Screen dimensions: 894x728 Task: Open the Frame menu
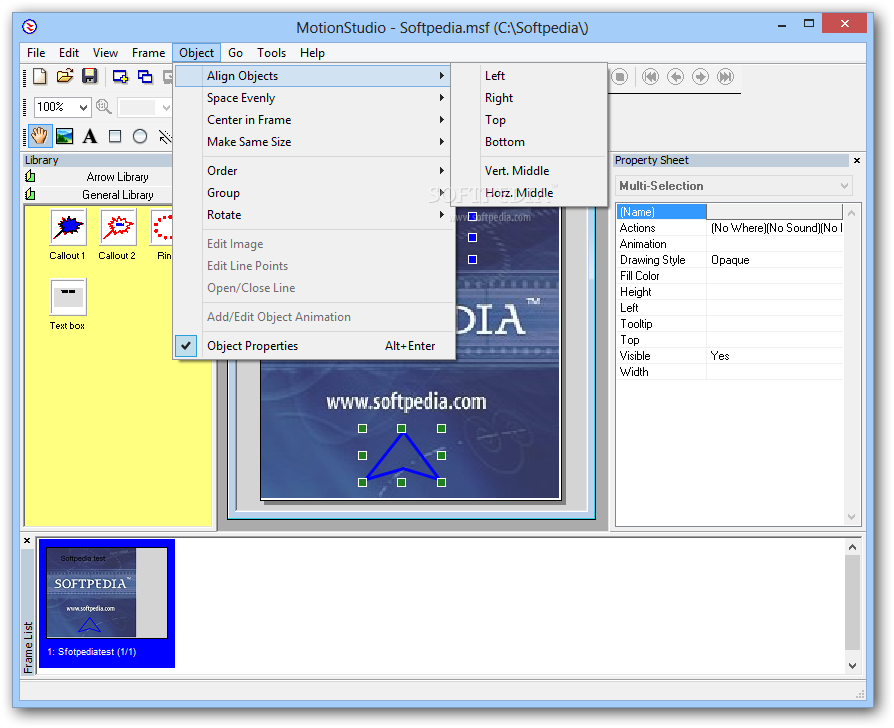[x=148, y=53]
